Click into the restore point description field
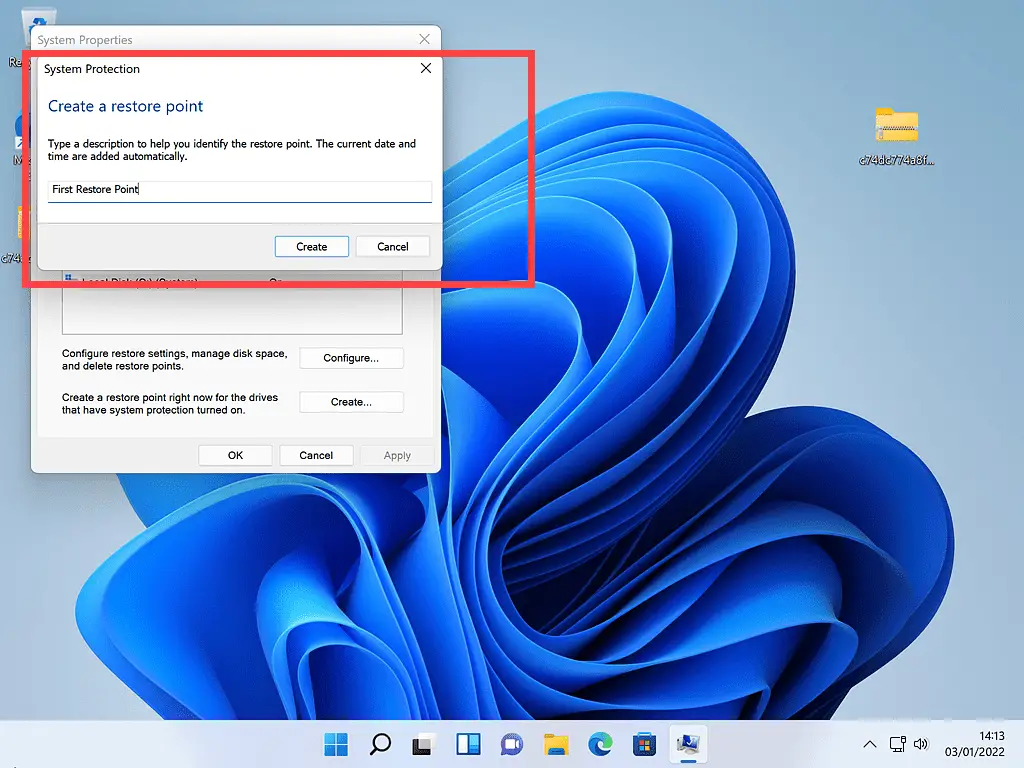Viewport: 1024px width, 768px height. (x=240, y=191)
